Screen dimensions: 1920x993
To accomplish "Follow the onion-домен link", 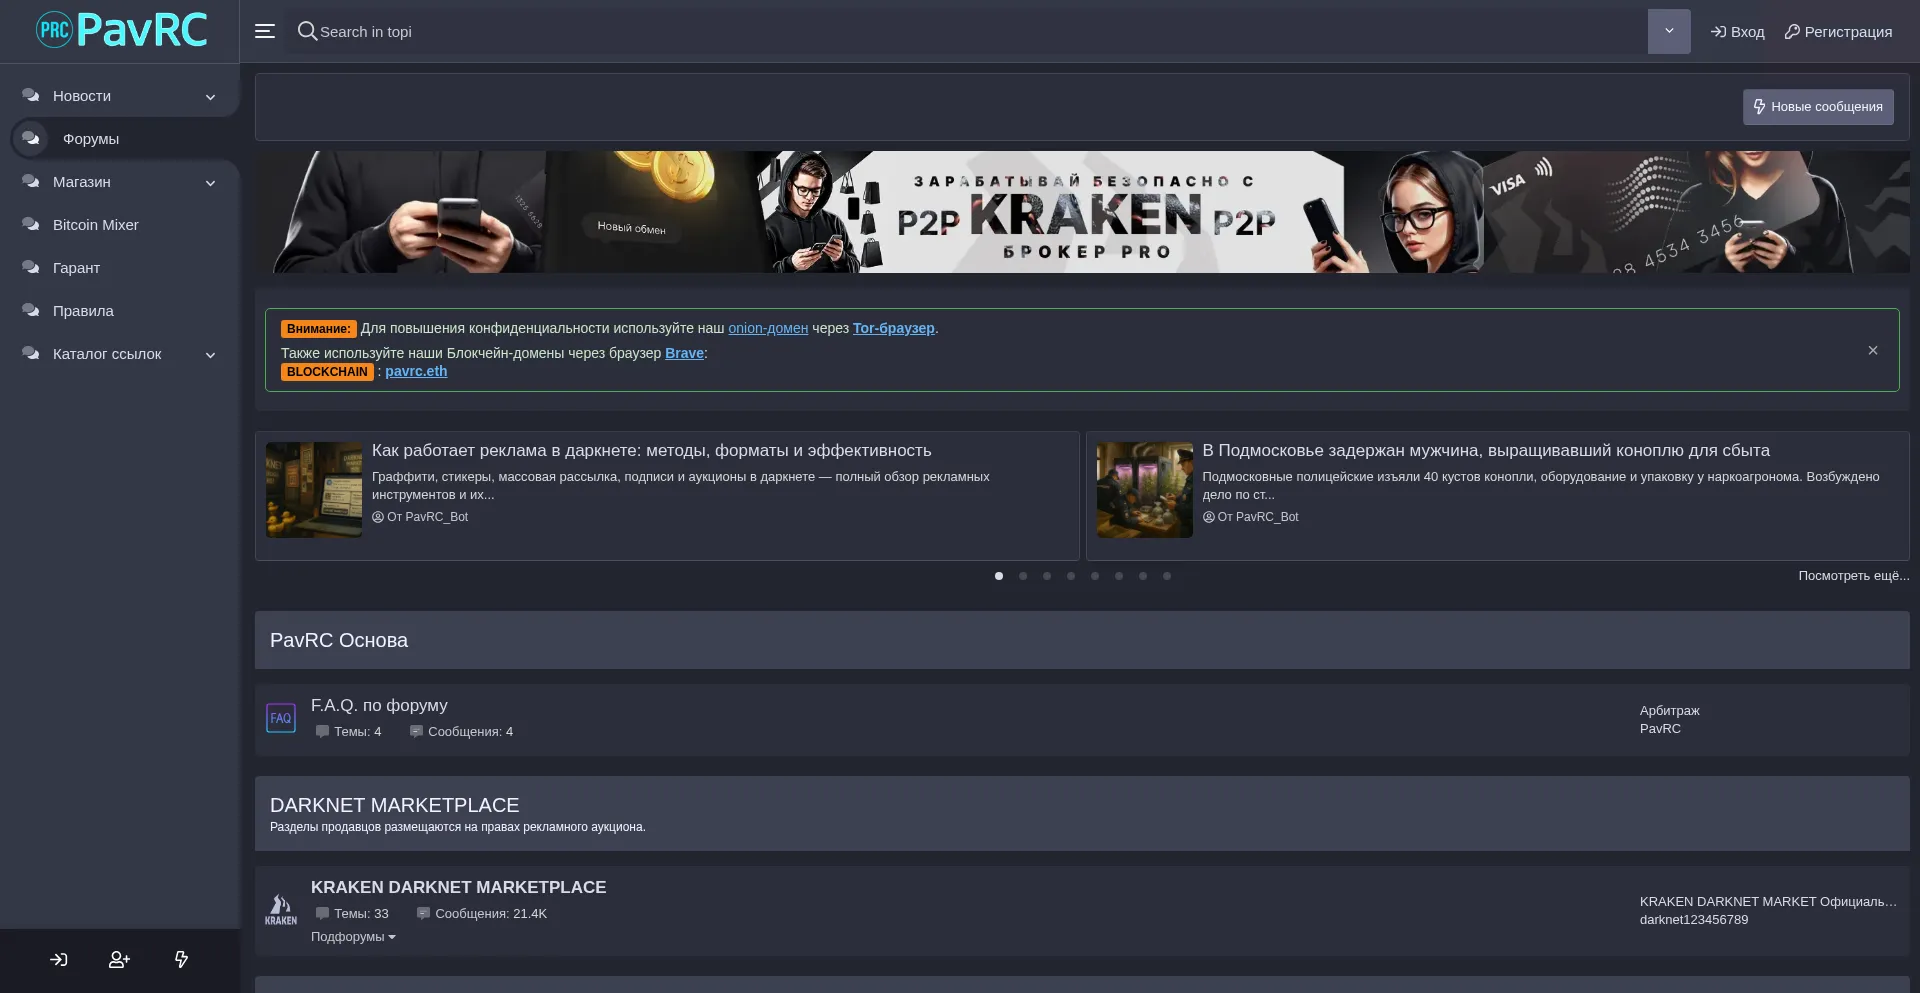I will [x=768, y=328].
